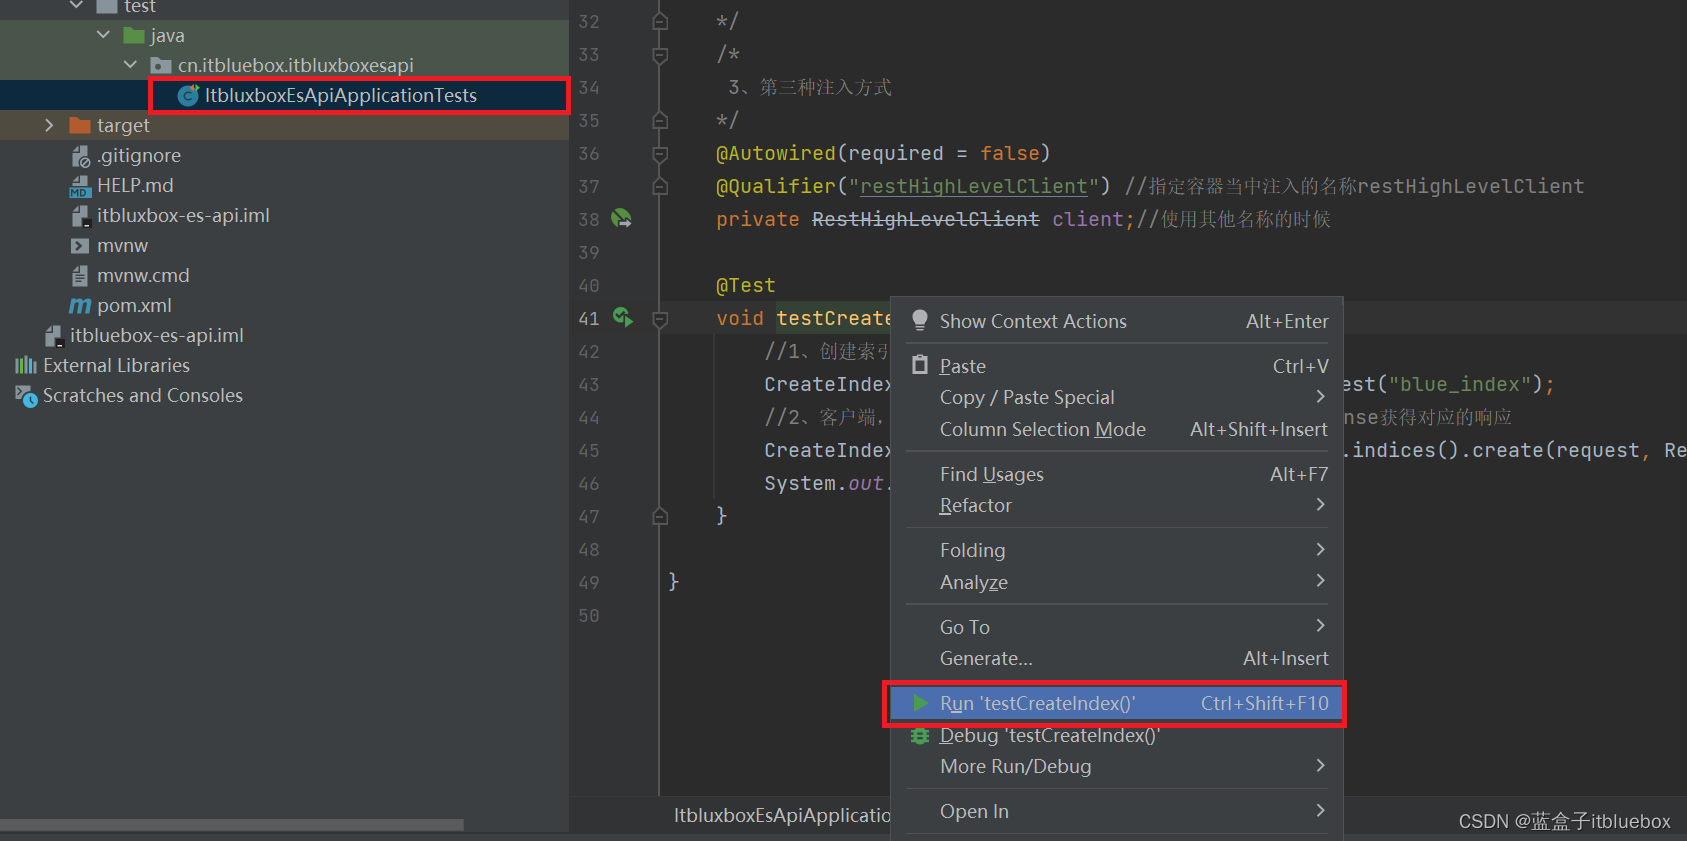
Task: Click the ItbluxboxEsApiApplicationTests class icon
Action: (x=188, y=95)
